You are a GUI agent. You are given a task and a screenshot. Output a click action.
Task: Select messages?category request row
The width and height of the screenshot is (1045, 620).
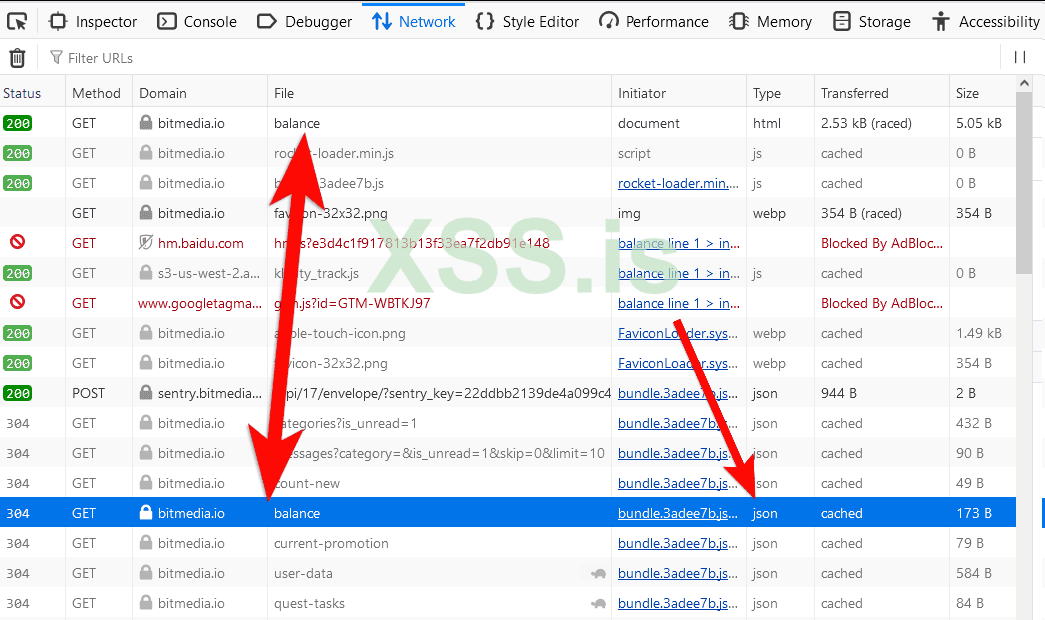point(508,453)
